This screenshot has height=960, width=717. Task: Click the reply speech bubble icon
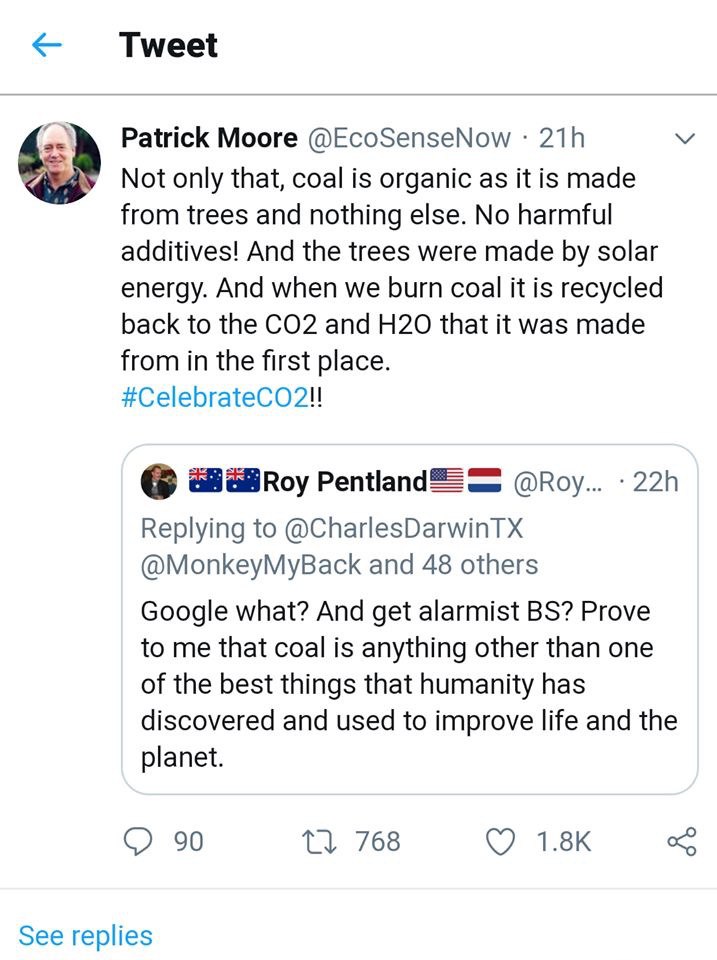click(x=136, y=842)
